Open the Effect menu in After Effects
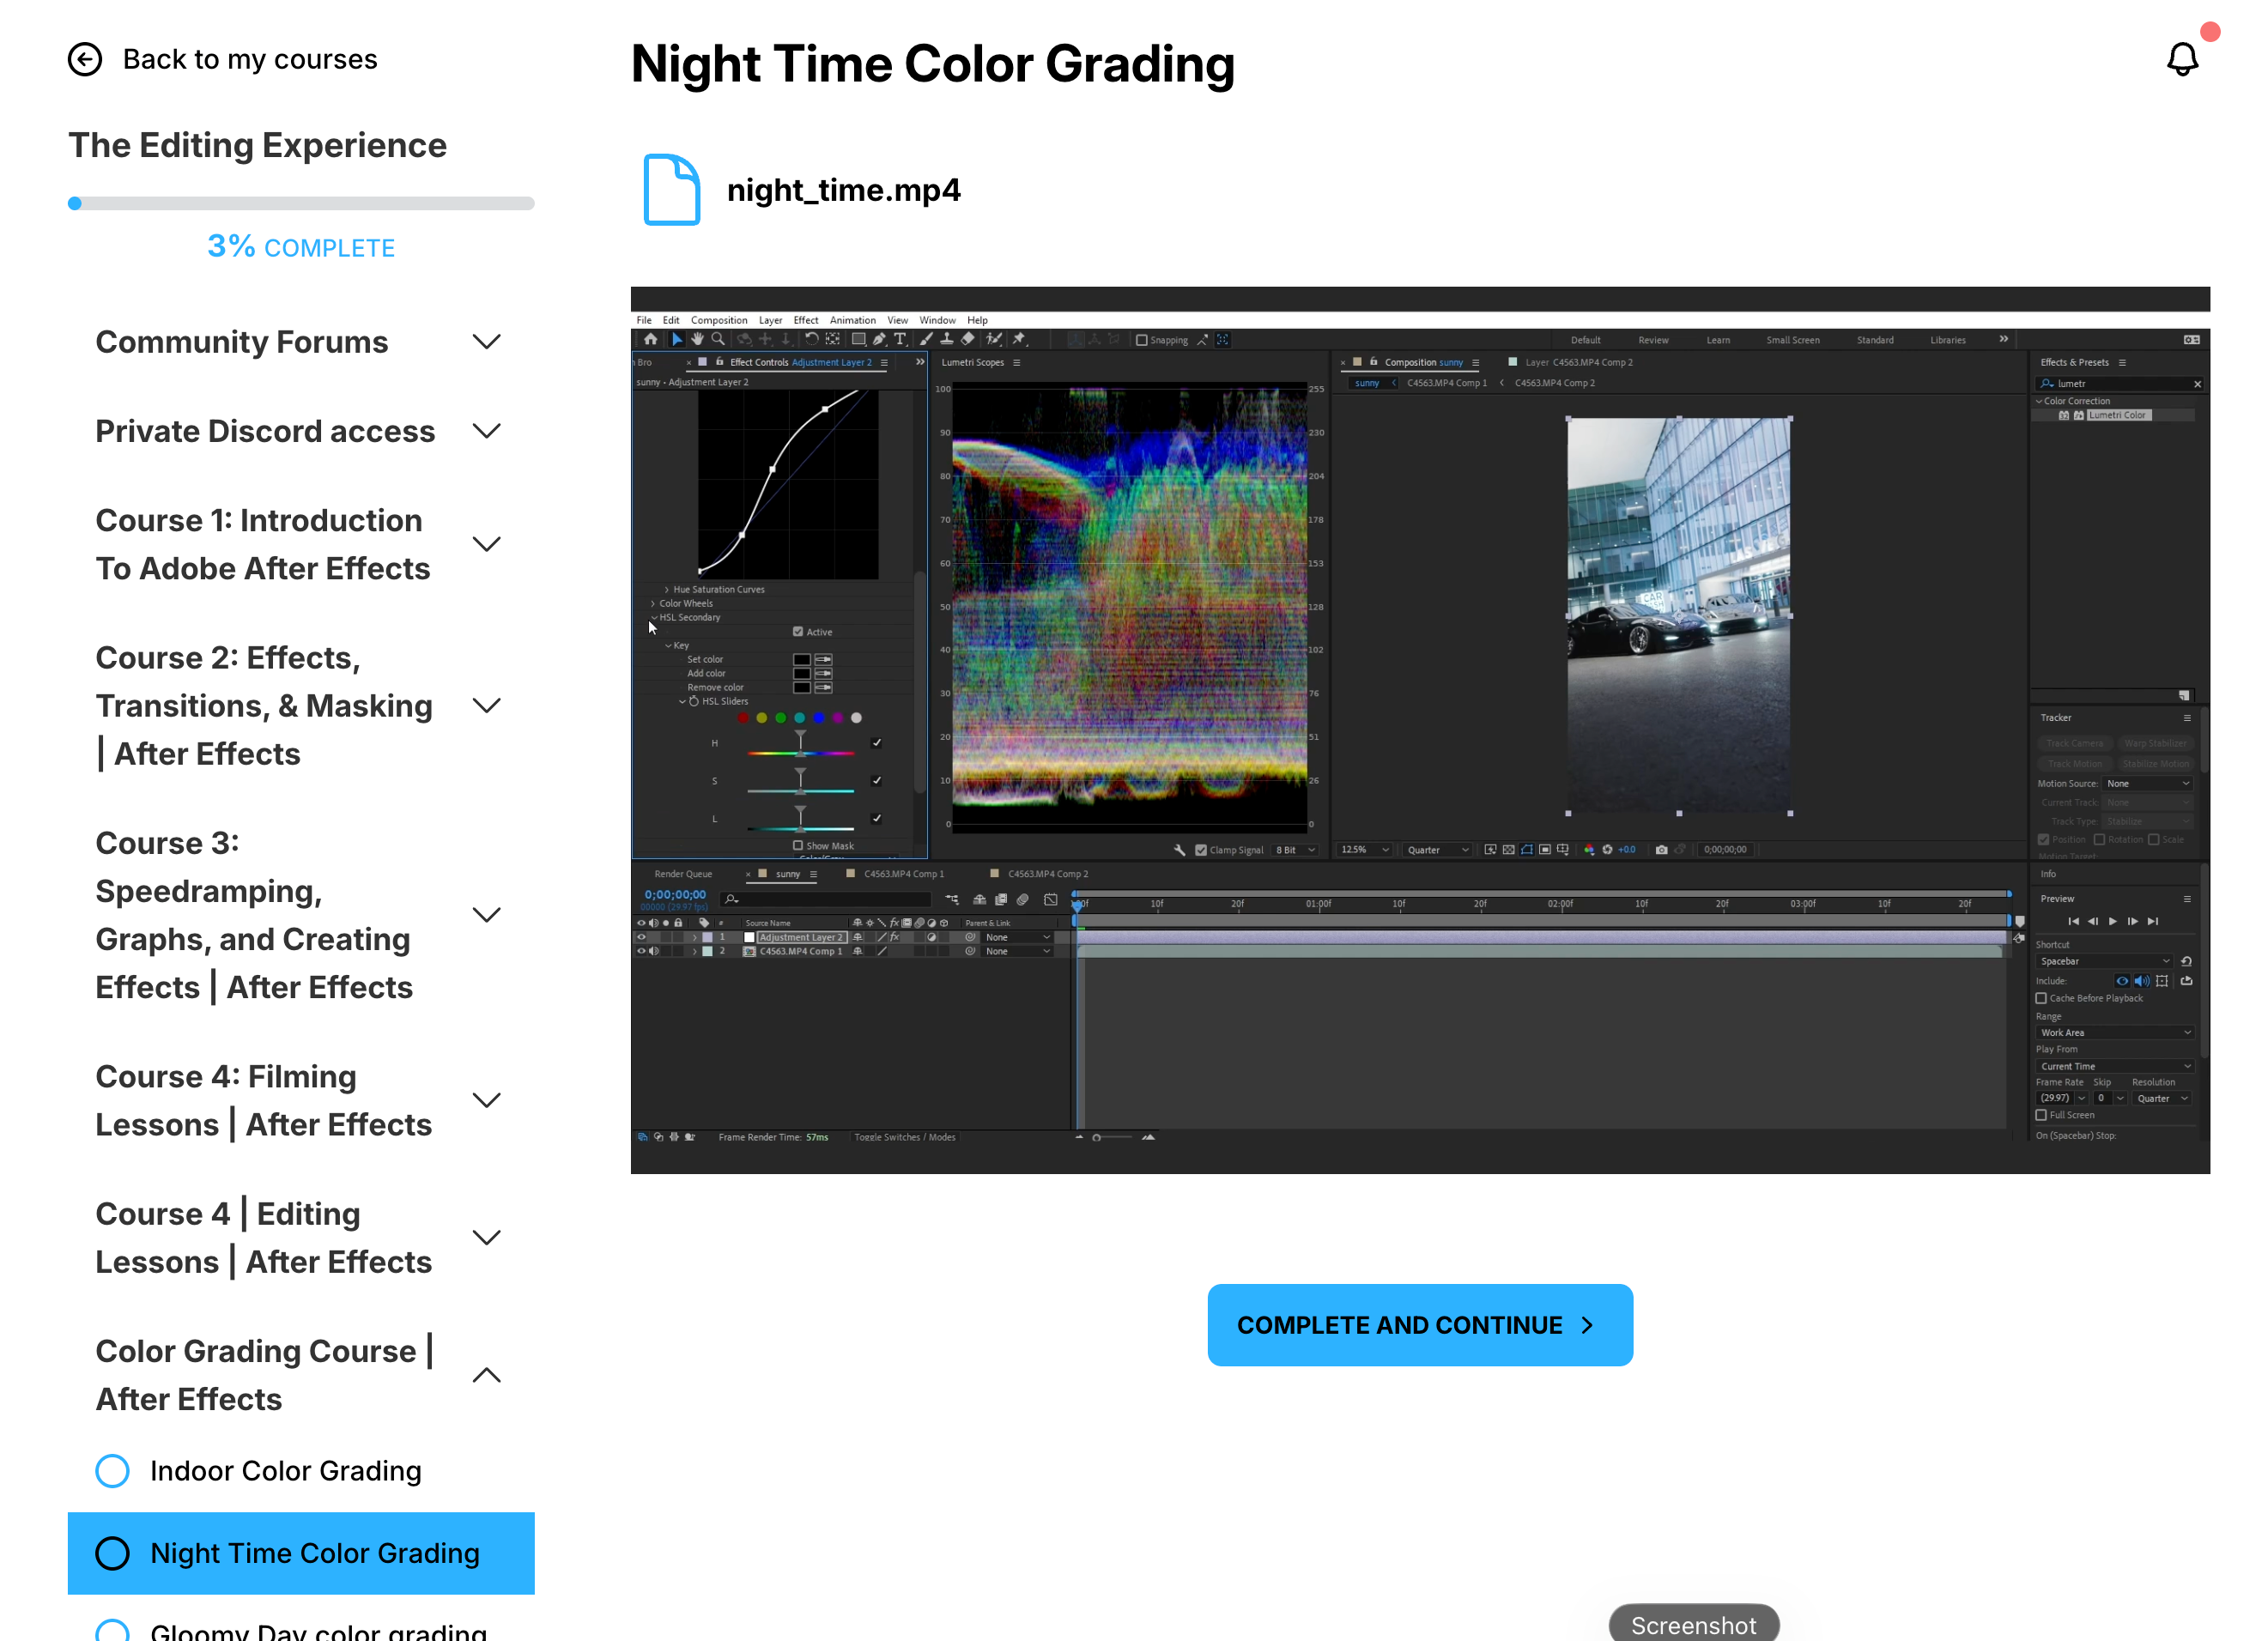This screenshot has width=2268, height=1641. (x=805, y=320)
